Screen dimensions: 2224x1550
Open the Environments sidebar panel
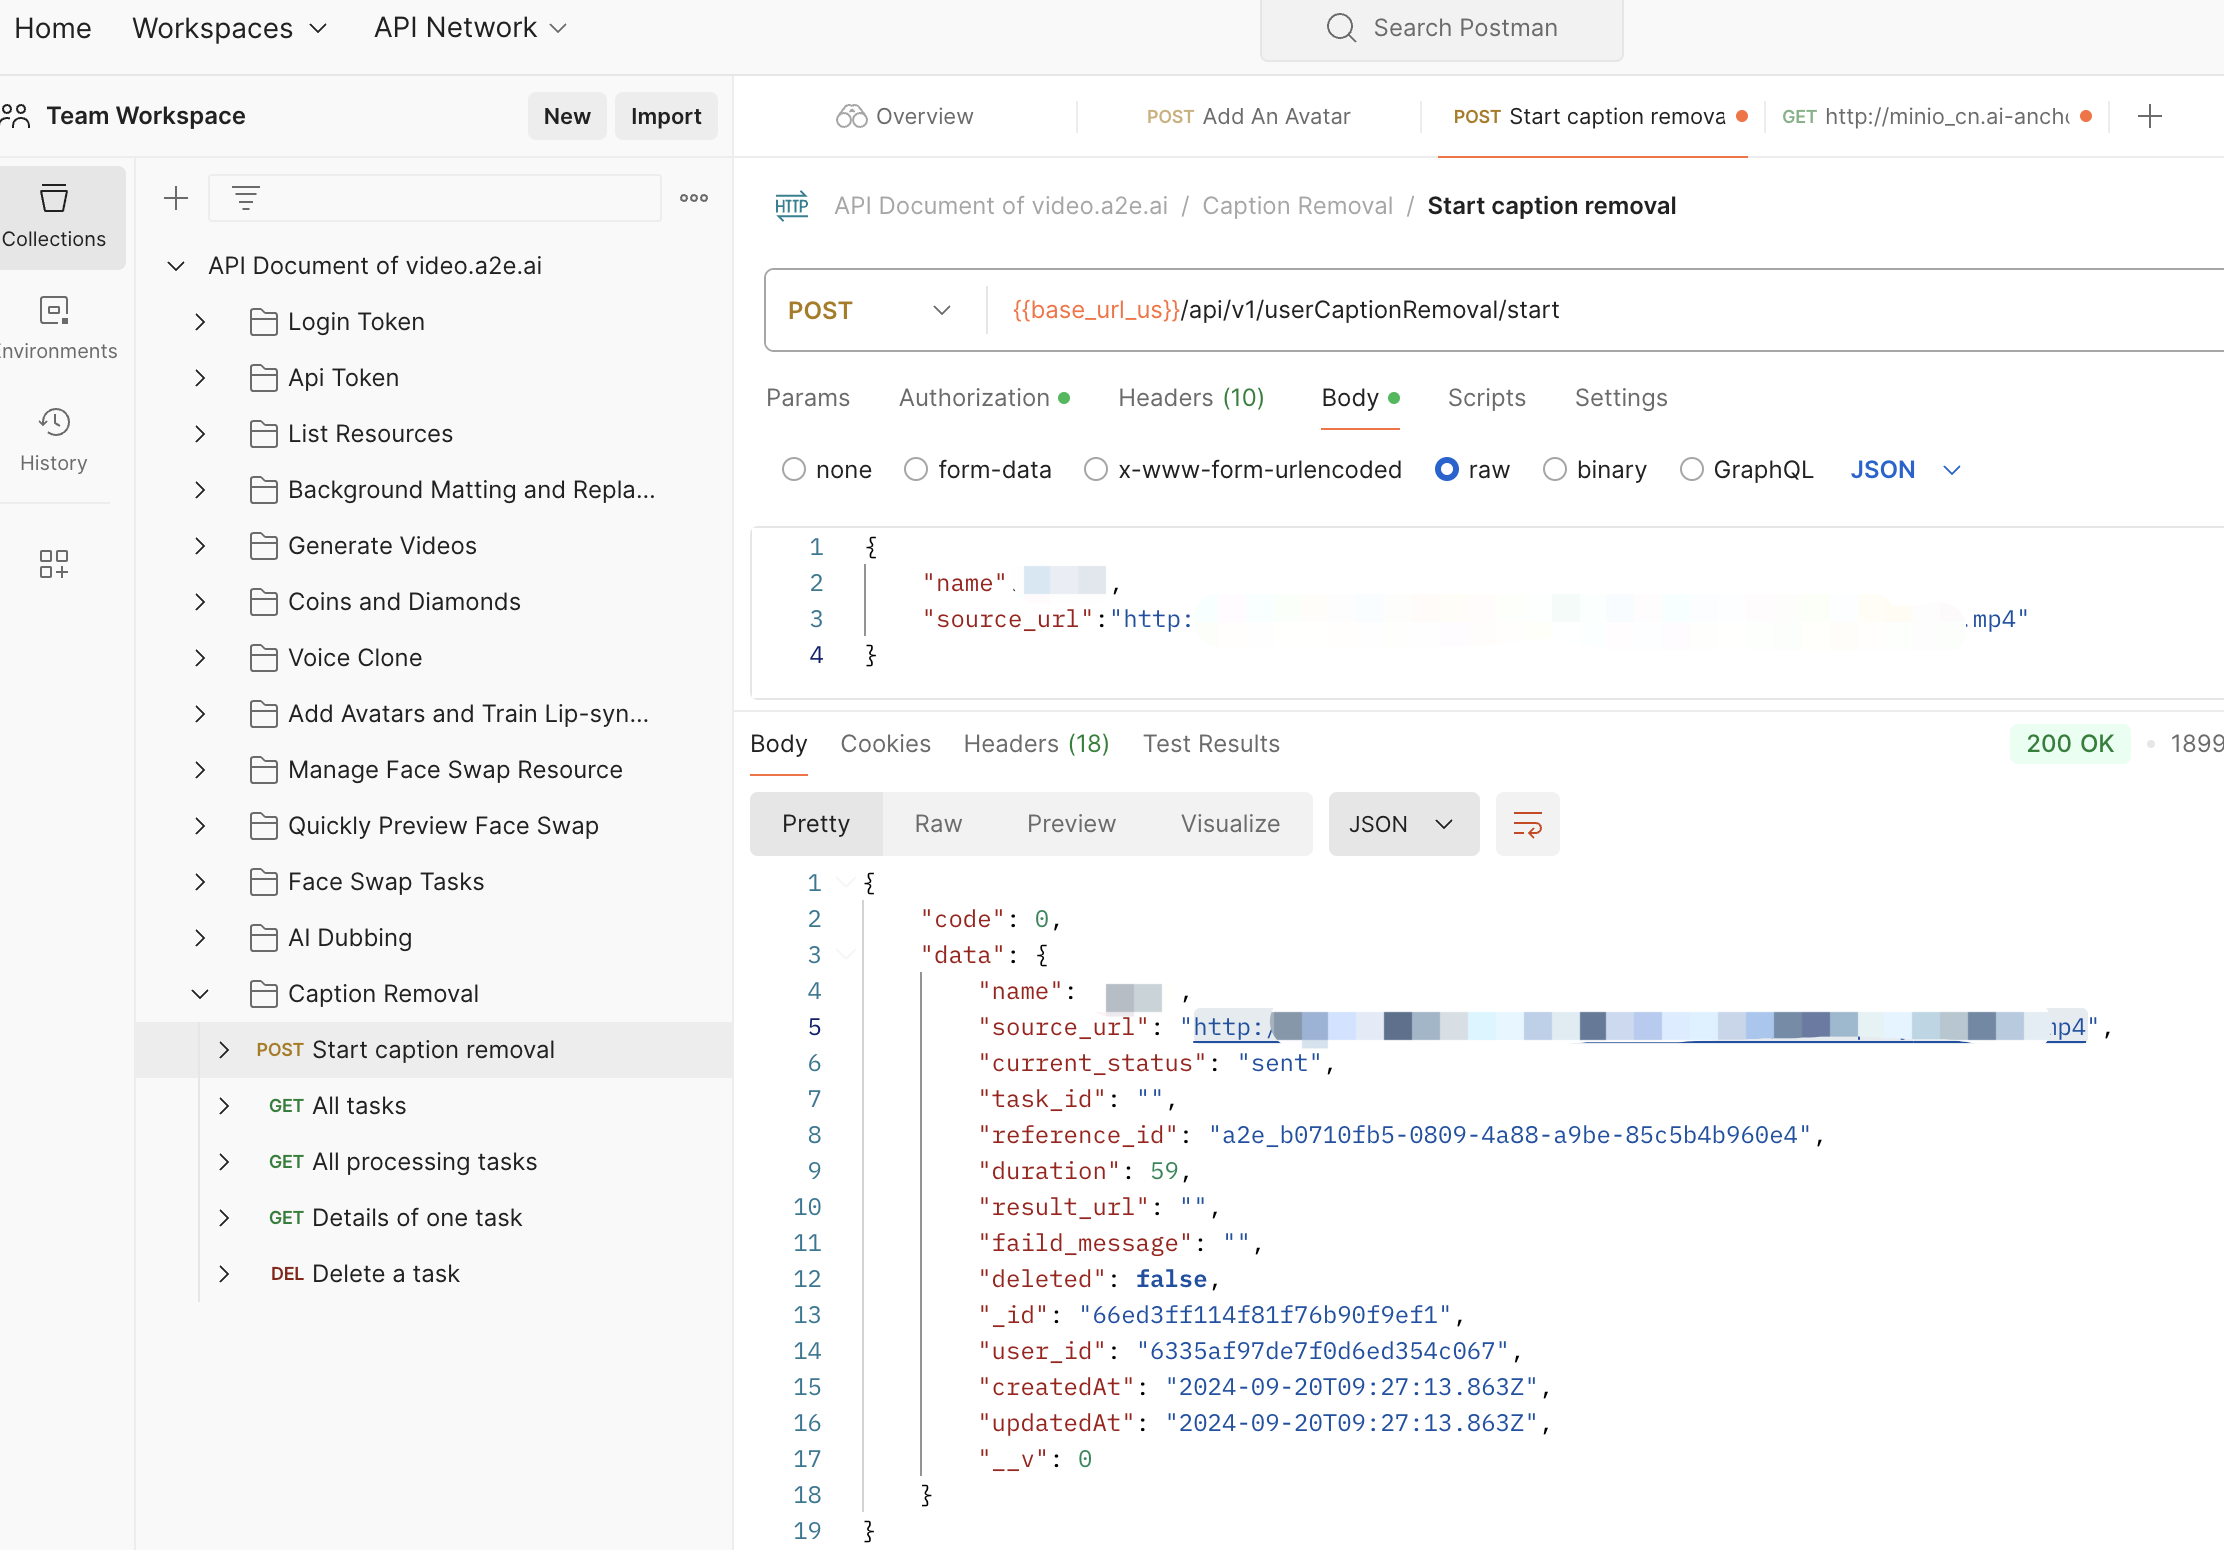54,327
